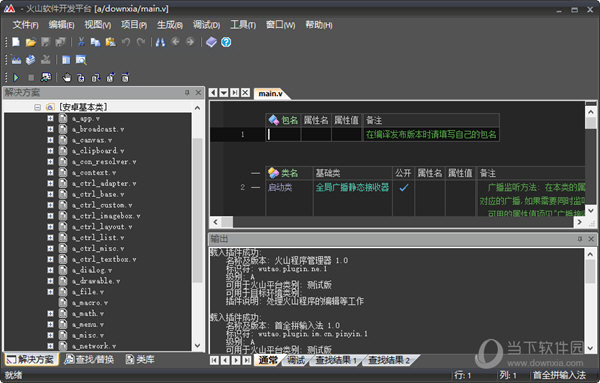Image resolution: width=600 pixels, height=383 pixels.
Task: Open the 生成(B) menu
Action: click(x=170, y=25)
